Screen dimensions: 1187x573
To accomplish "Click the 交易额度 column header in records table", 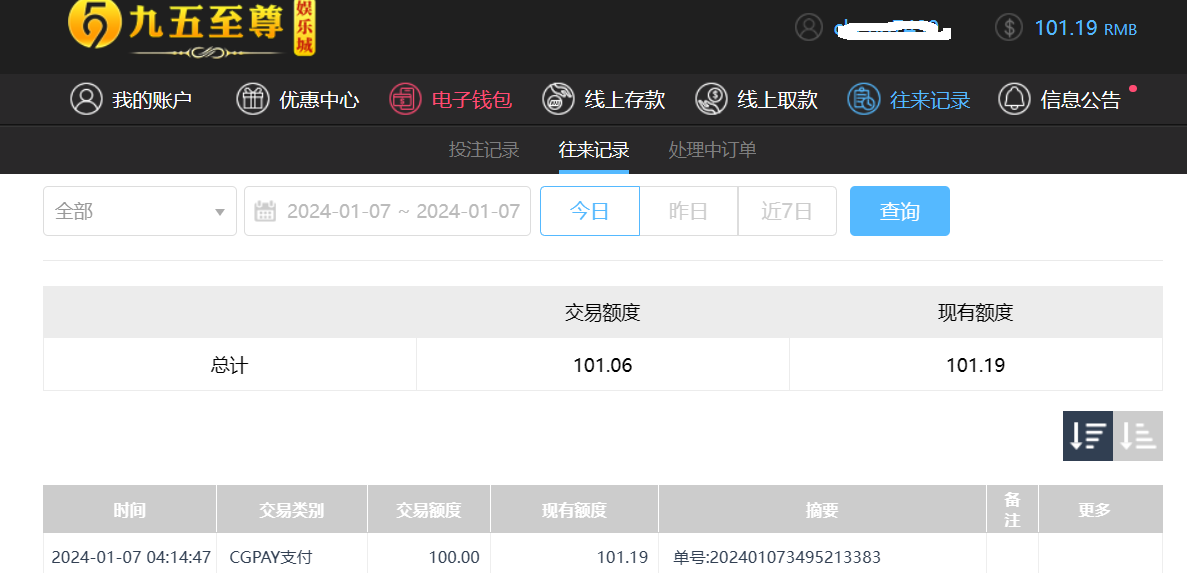I will (428, 509).
